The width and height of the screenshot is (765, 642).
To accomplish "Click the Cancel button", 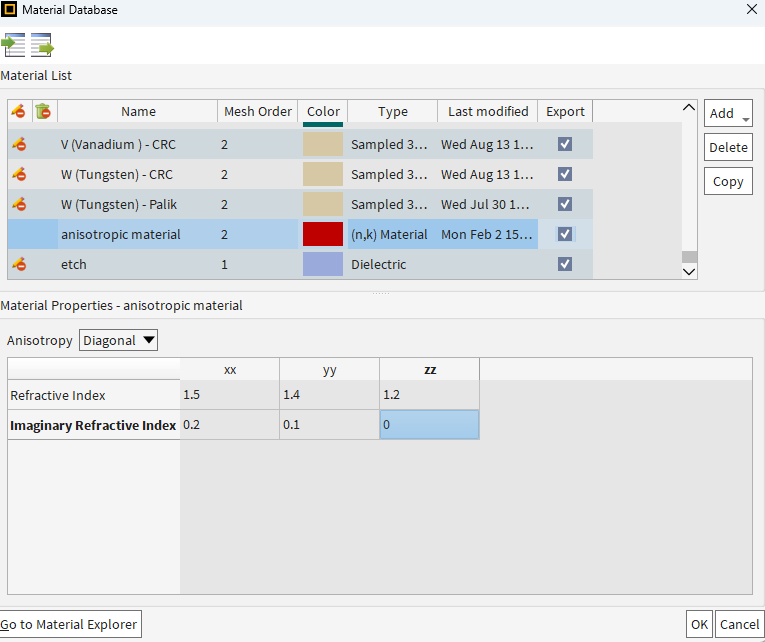I will [x=740, y=624].
